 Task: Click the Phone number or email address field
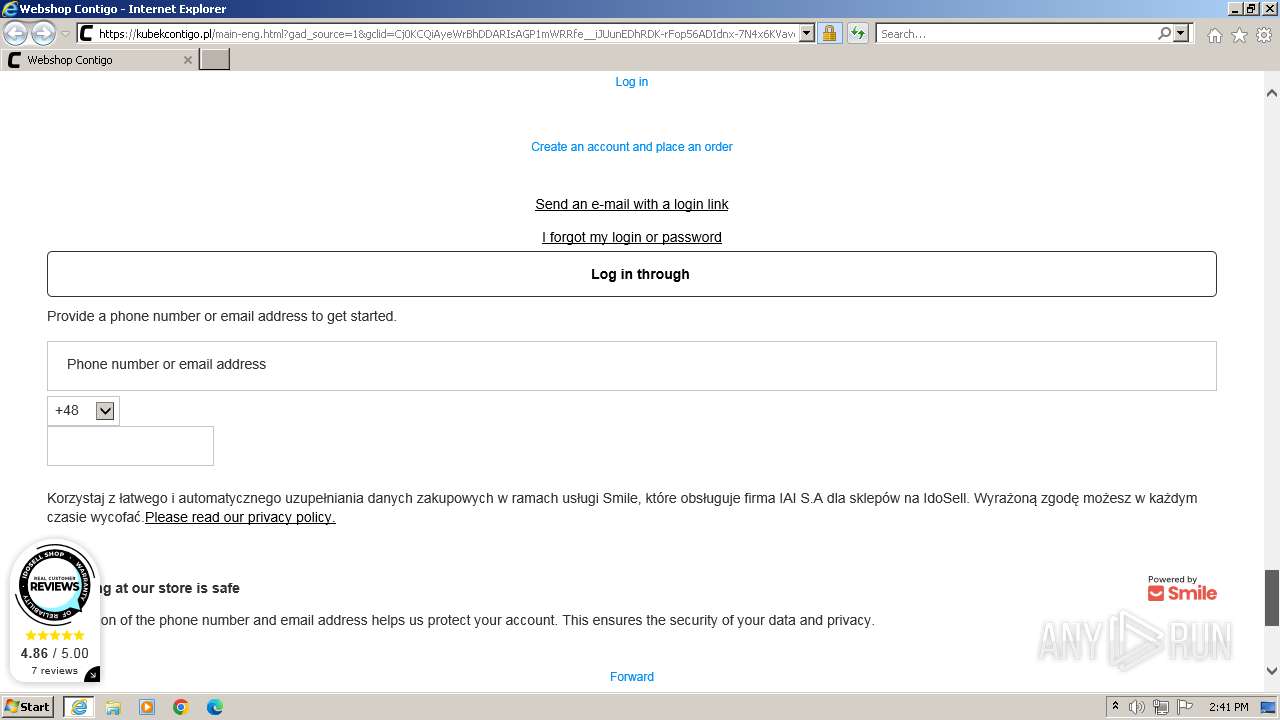pos(632,366)
